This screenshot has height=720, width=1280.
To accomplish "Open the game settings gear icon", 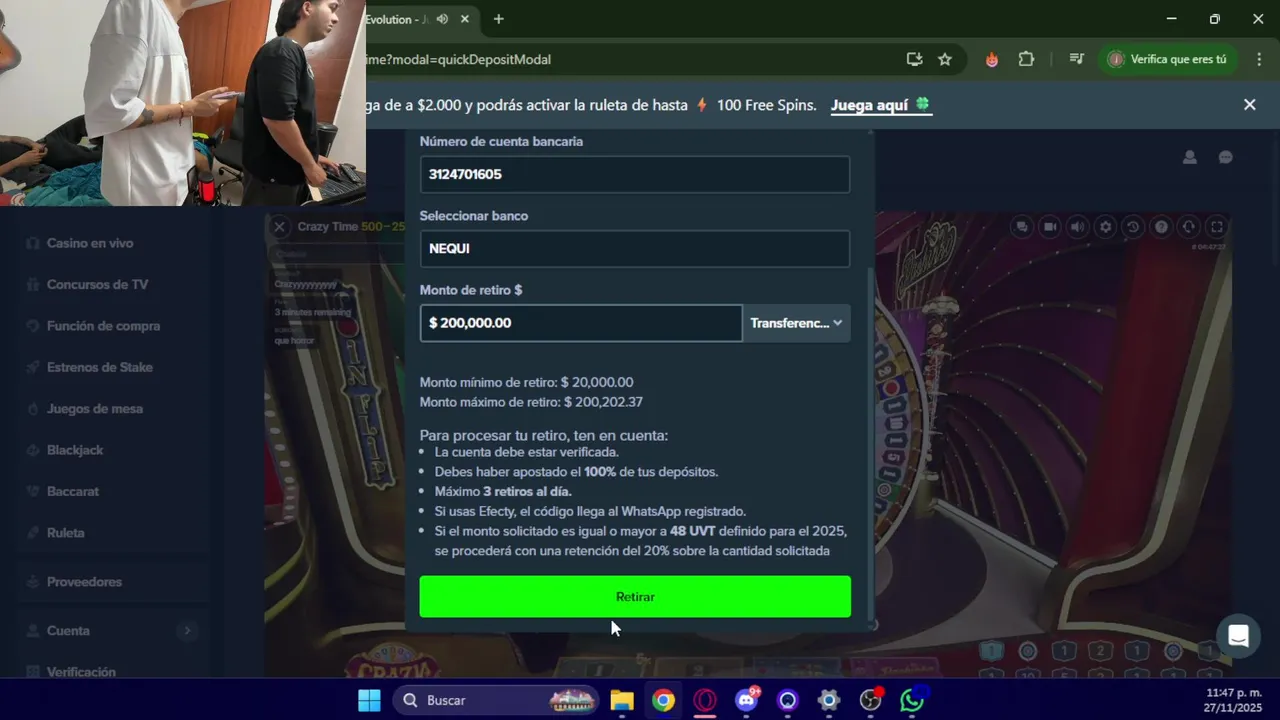I will (x=1105, y=227).
